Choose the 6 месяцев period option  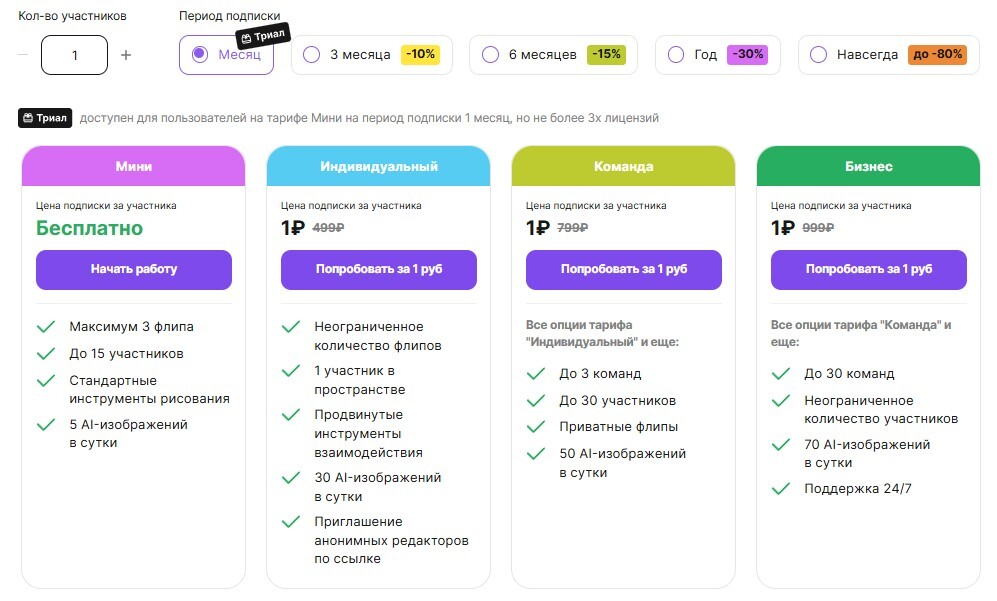click(x=553, y=55)
